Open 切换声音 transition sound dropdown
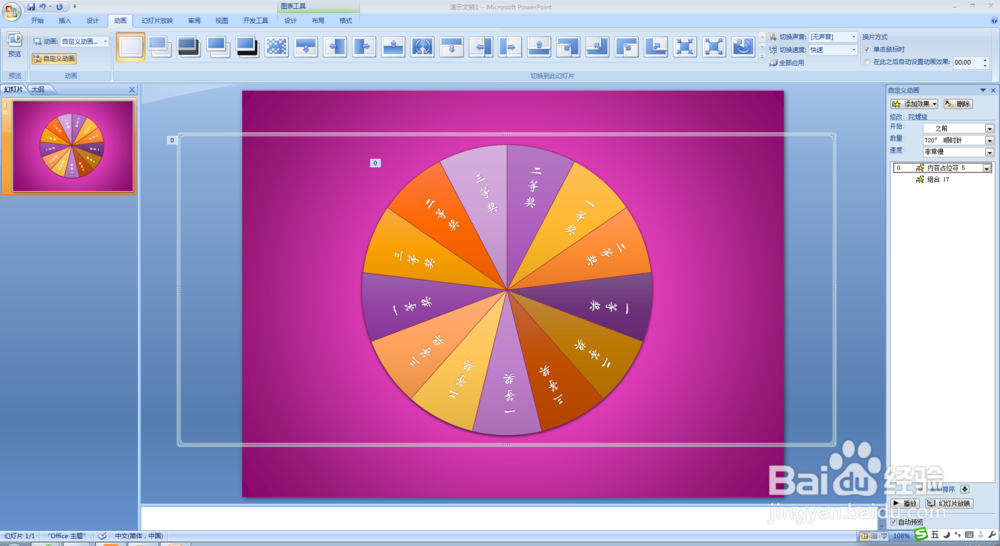1000x546 pixels. (x=854, y=37)
